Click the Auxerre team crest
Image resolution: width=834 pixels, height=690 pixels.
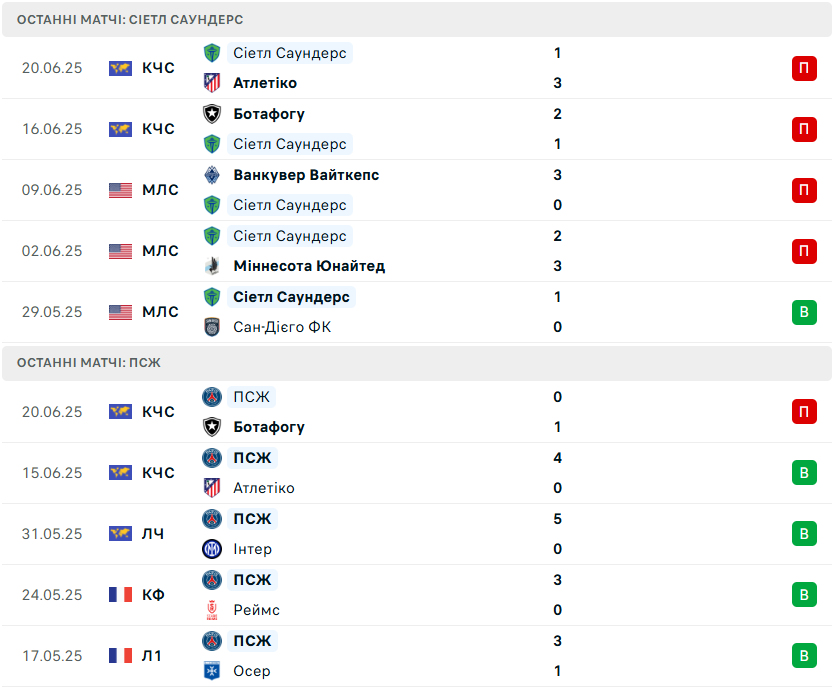[212, 671]
